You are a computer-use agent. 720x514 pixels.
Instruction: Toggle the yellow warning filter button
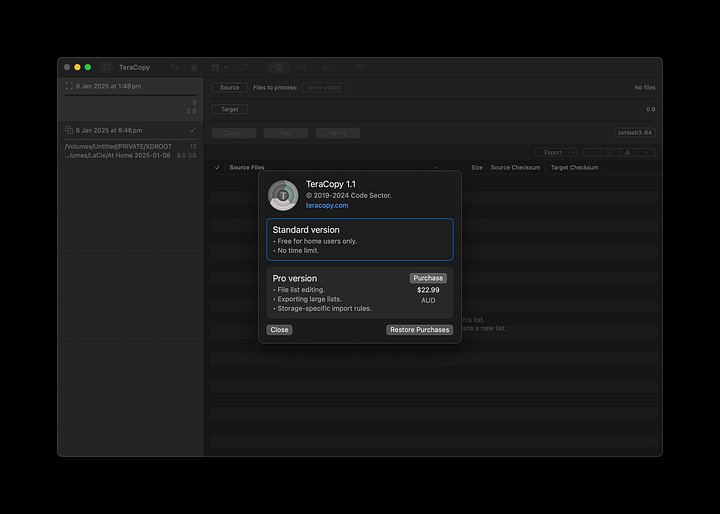coord(628,152)
